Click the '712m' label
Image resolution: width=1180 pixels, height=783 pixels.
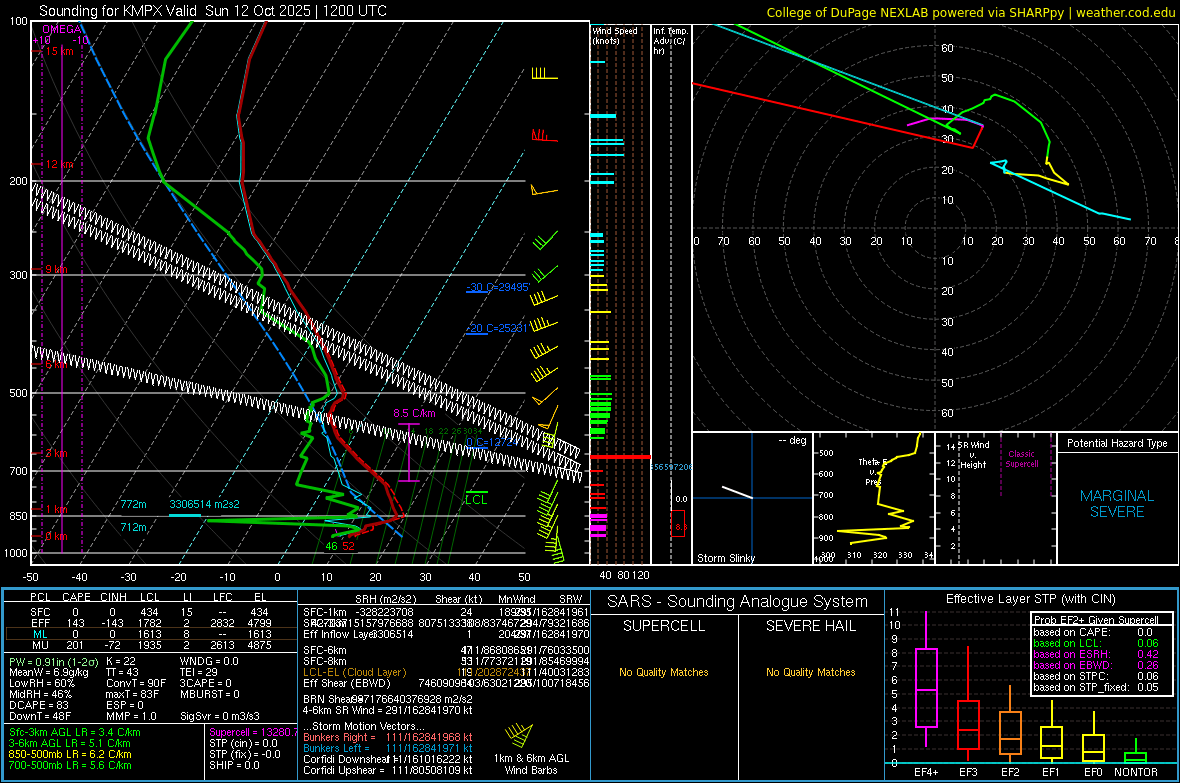(x=133, y=527)
